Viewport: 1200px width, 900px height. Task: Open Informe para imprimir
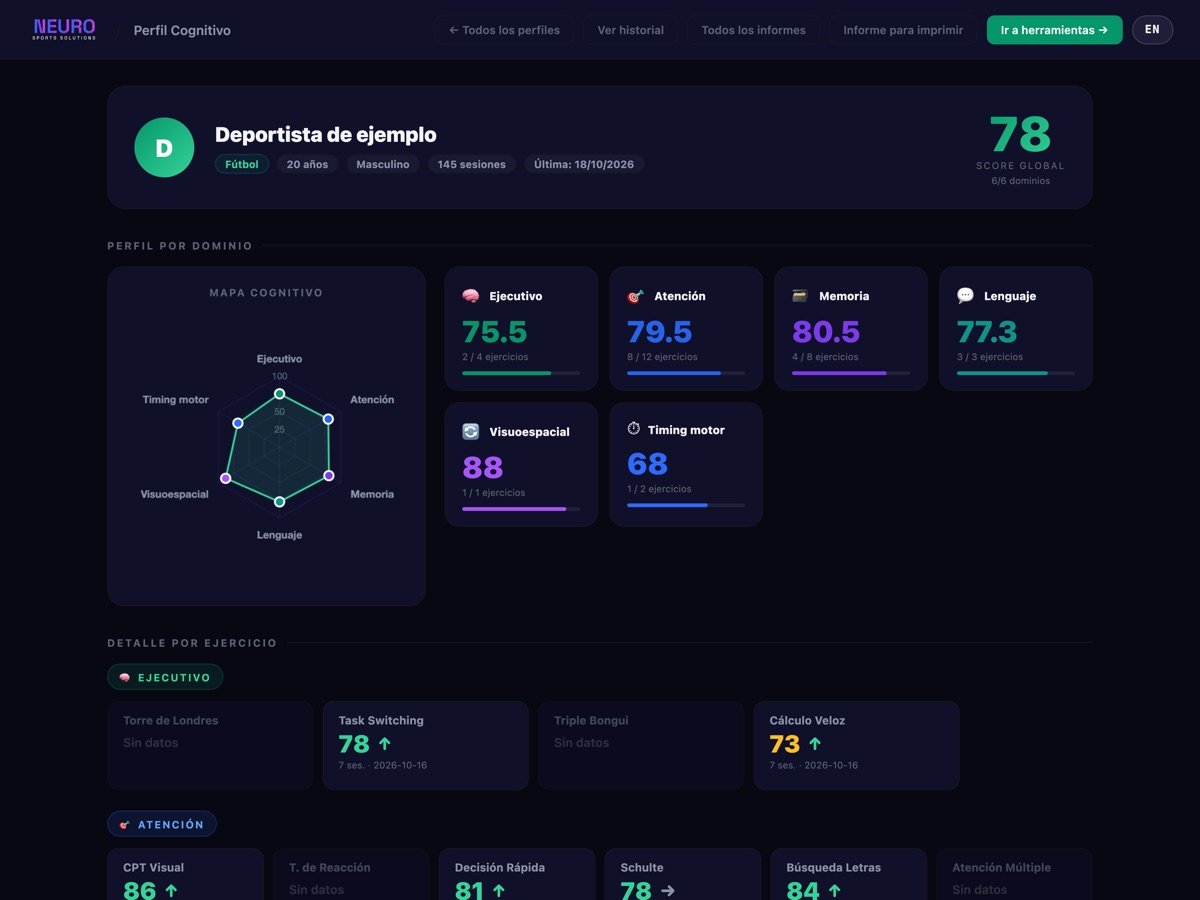pos(903,30)
